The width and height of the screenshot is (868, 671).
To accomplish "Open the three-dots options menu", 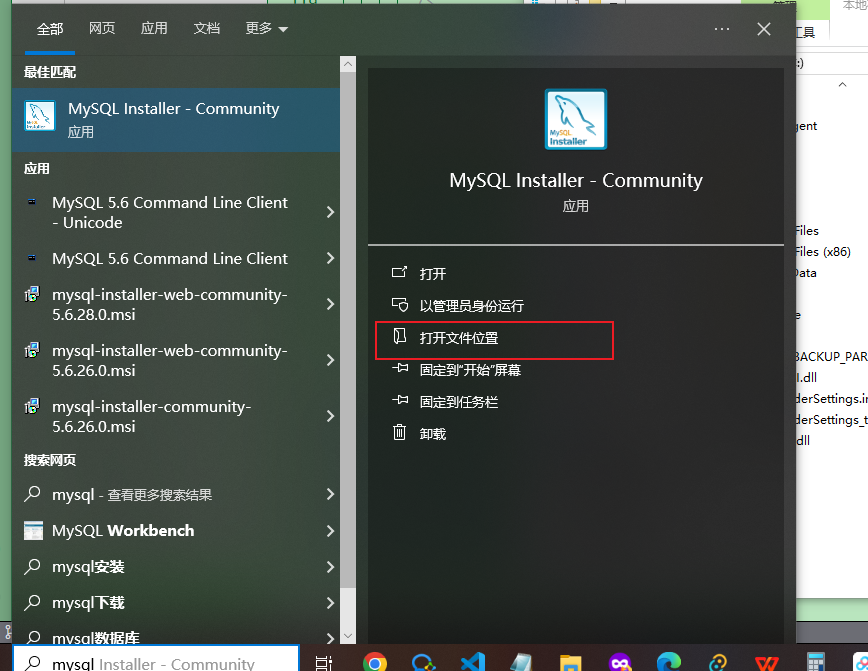I will (x=721, y=29).
